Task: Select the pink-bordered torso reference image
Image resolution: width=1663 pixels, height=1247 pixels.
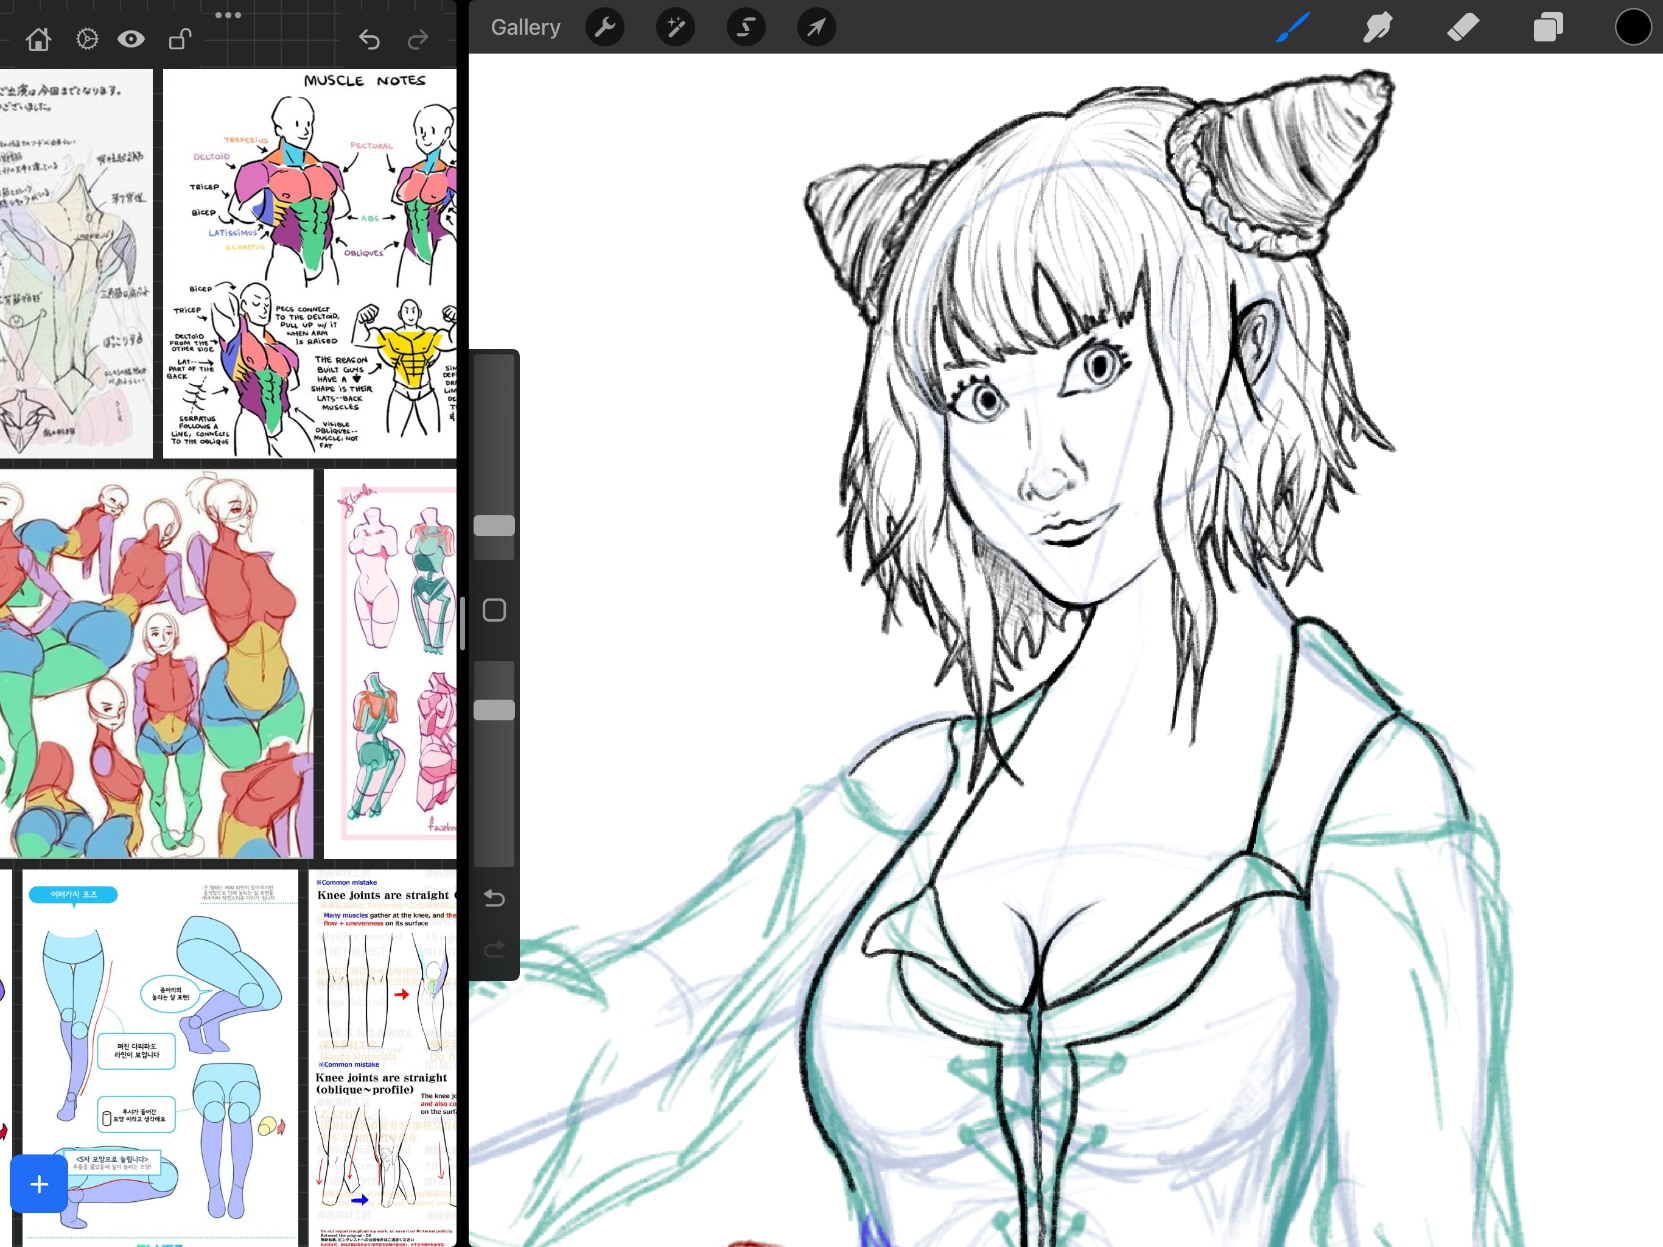Action: [x=390, y=664]
